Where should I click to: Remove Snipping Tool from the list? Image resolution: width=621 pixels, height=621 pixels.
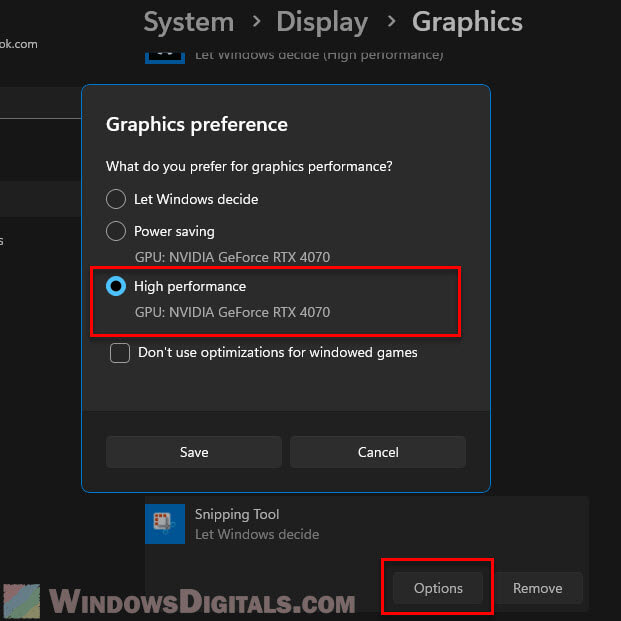[537, 588]
